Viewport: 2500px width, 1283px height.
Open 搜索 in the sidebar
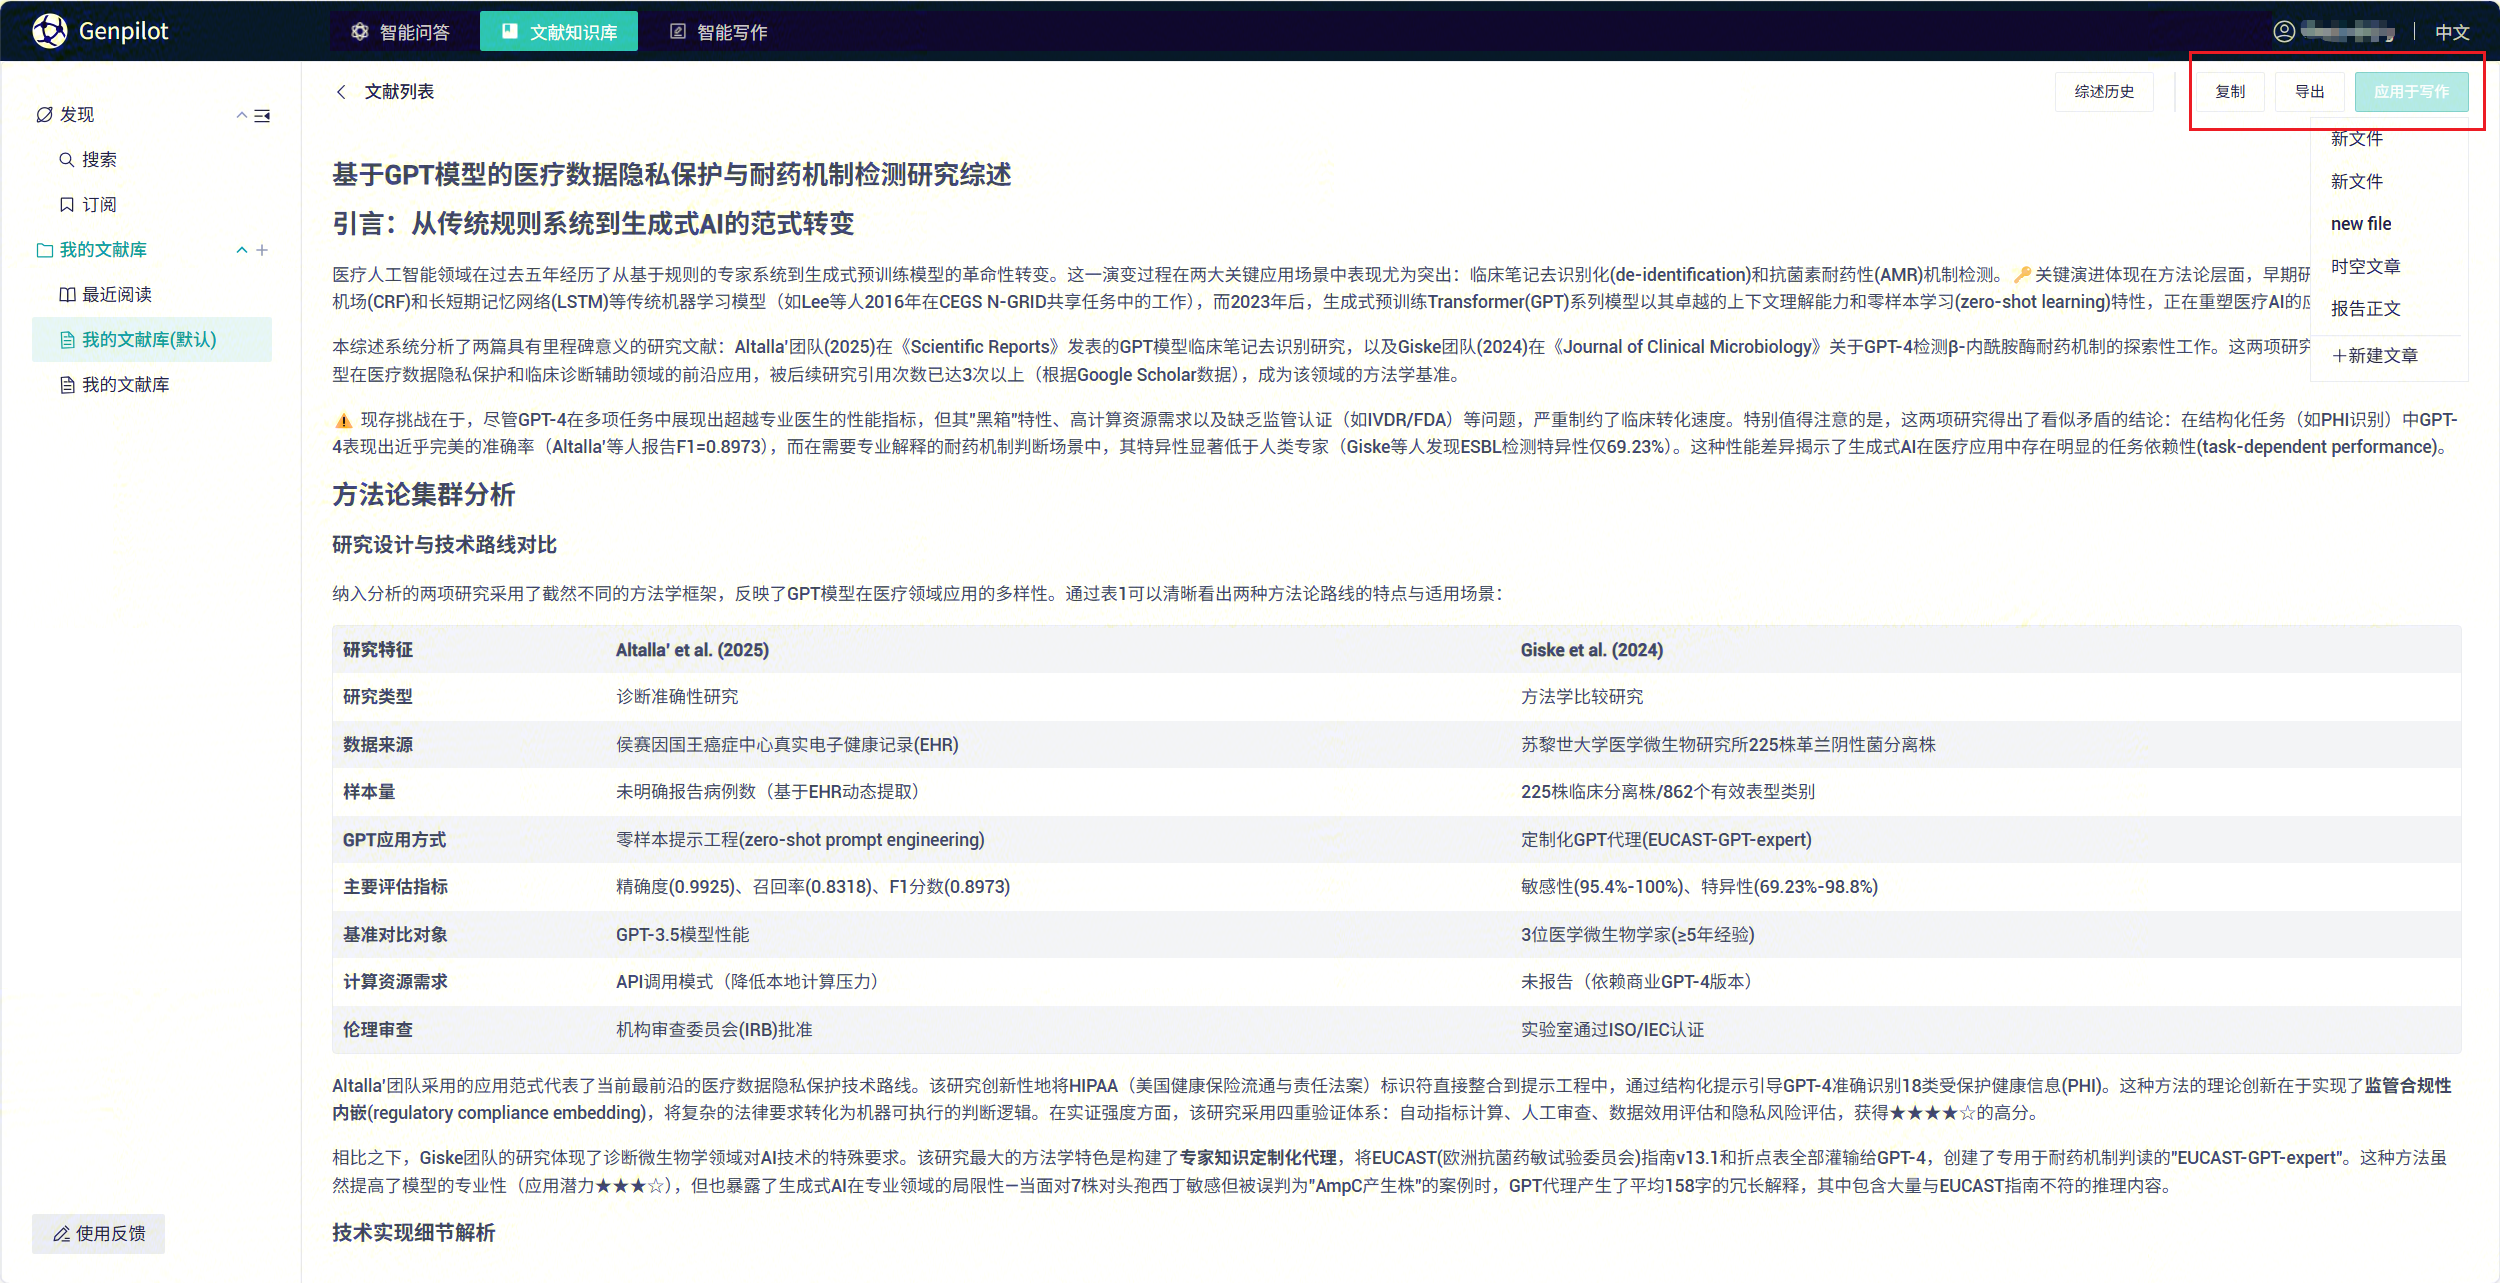(x=98, y=160)
